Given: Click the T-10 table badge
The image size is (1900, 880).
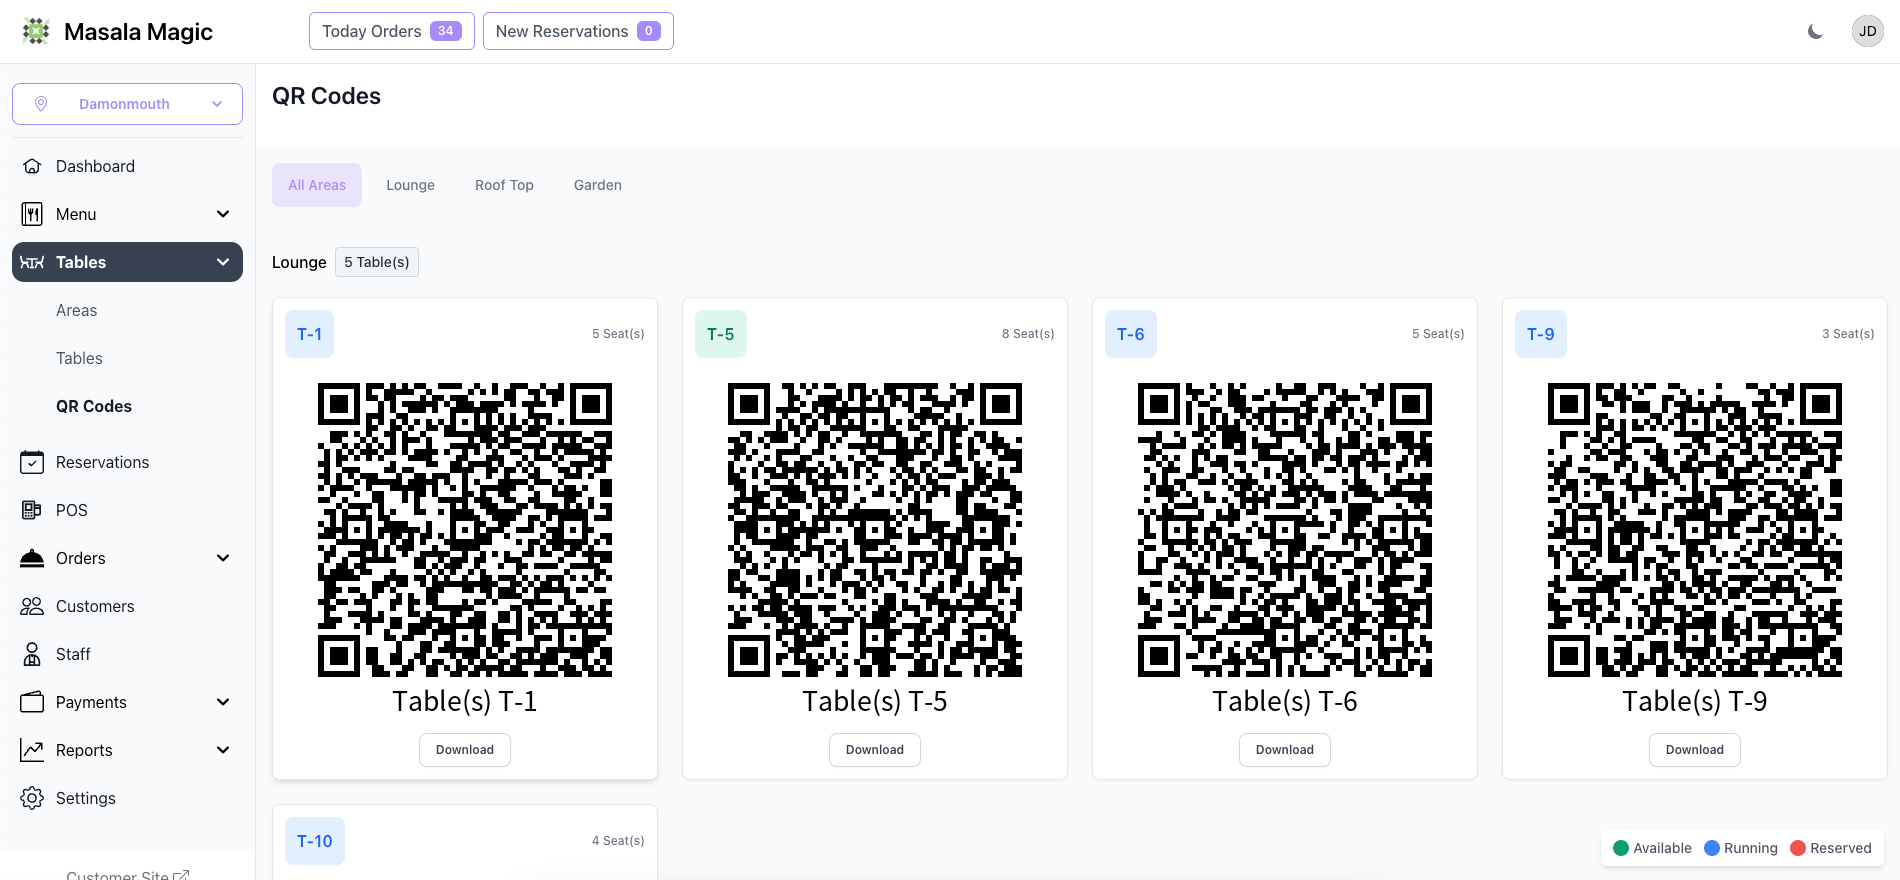Looking at the screenshot, I should click(x=315, y=841).
